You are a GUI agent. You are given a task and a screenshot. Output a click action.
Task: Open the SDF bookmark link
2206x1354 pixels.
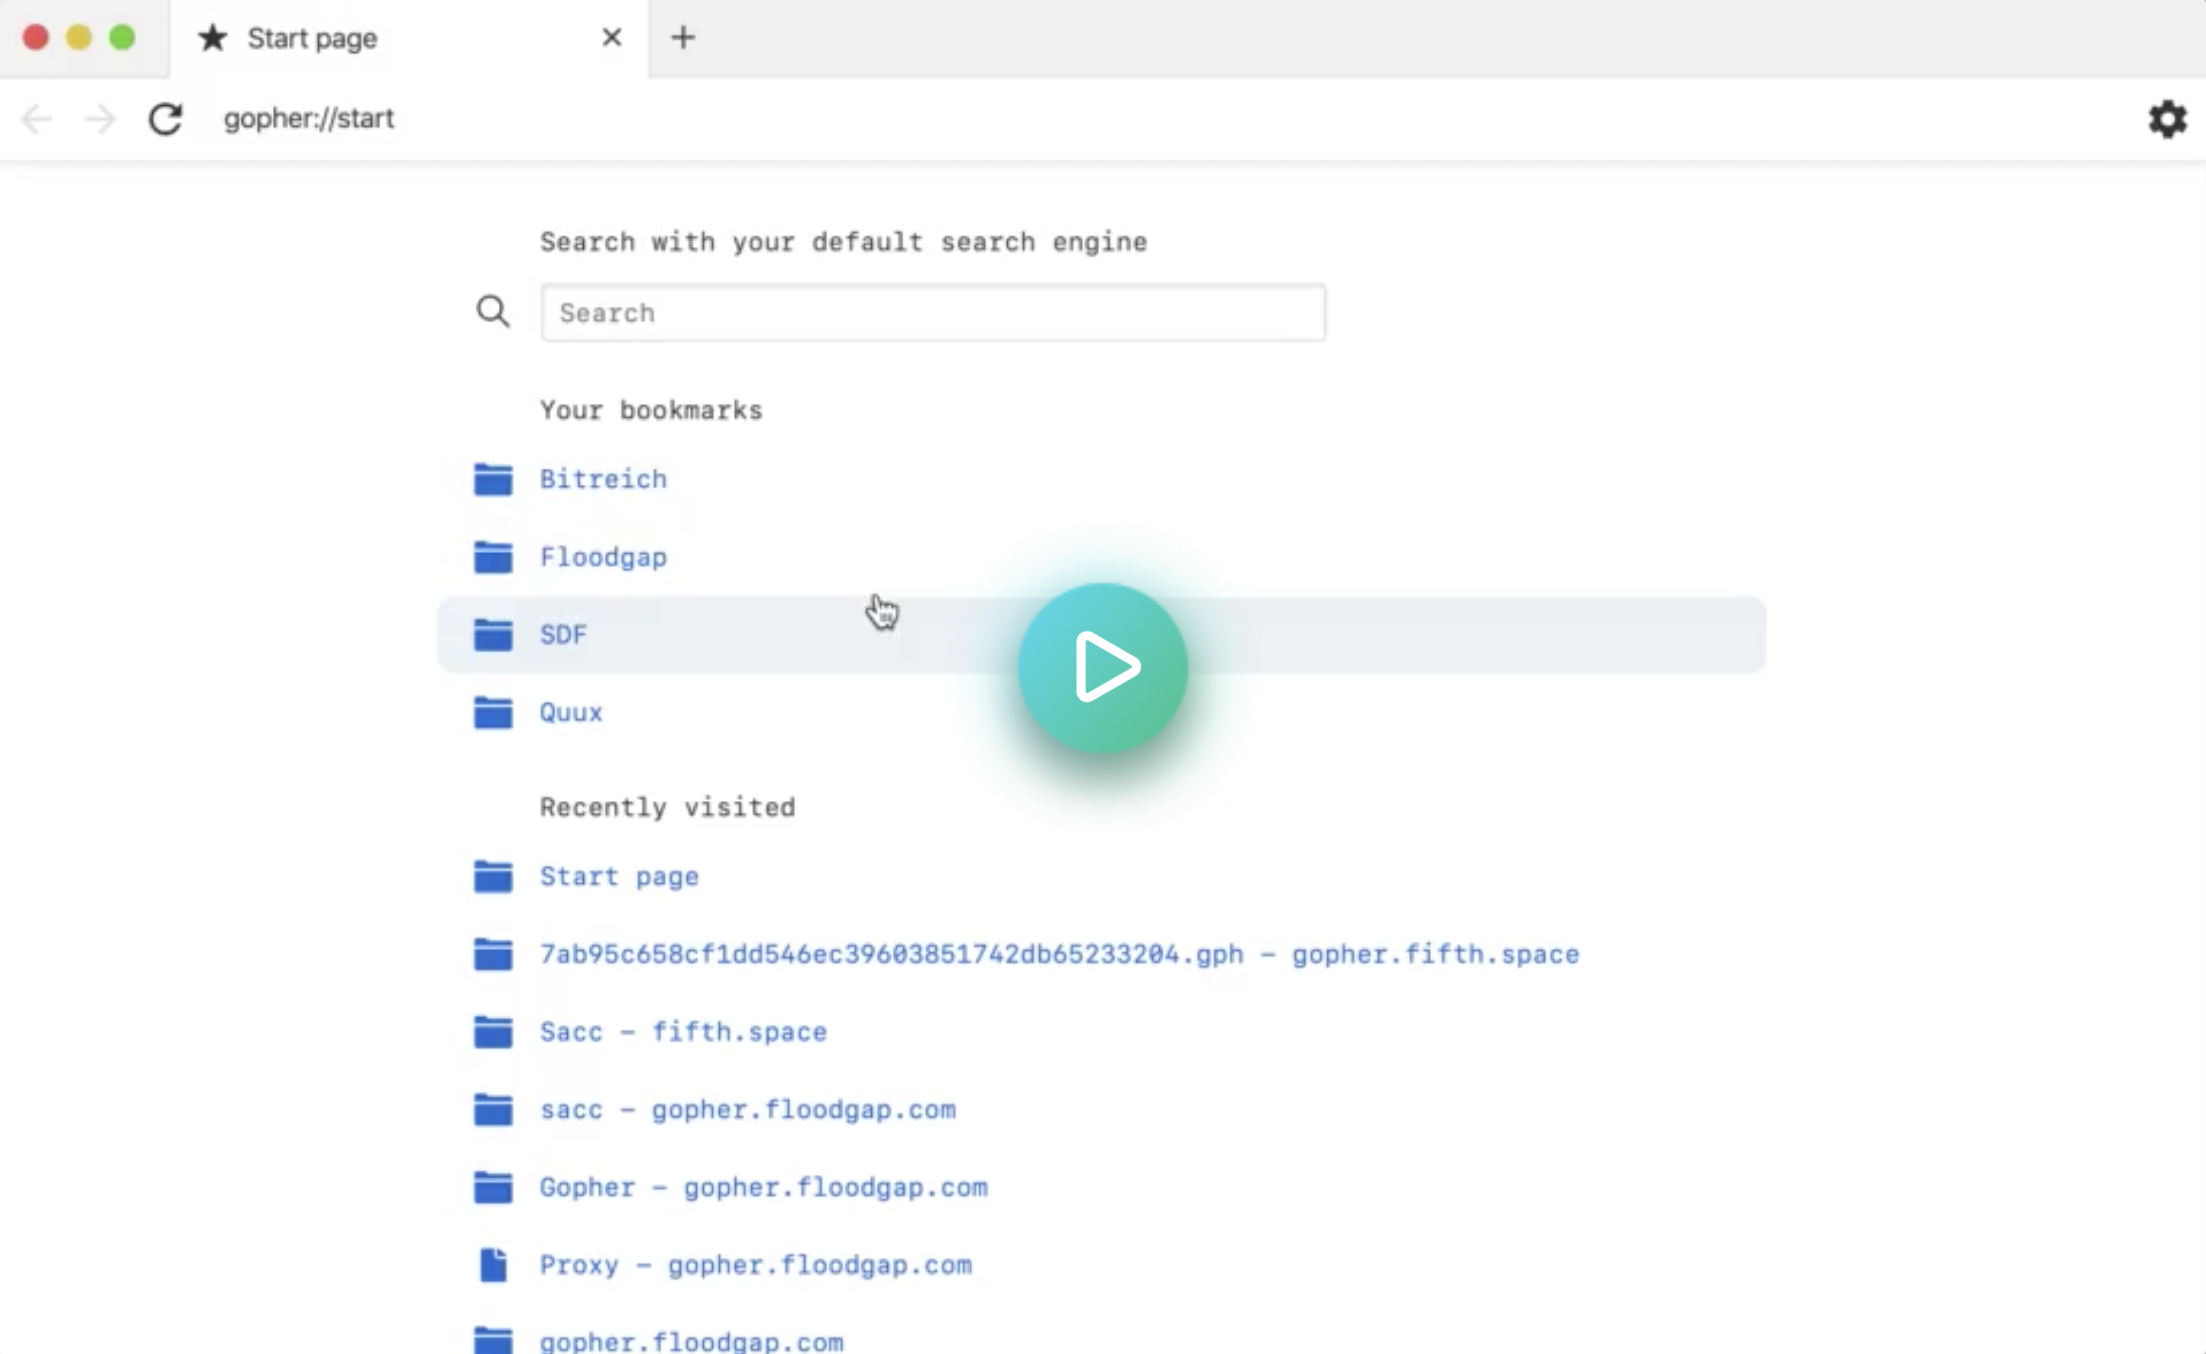point(563,635)
